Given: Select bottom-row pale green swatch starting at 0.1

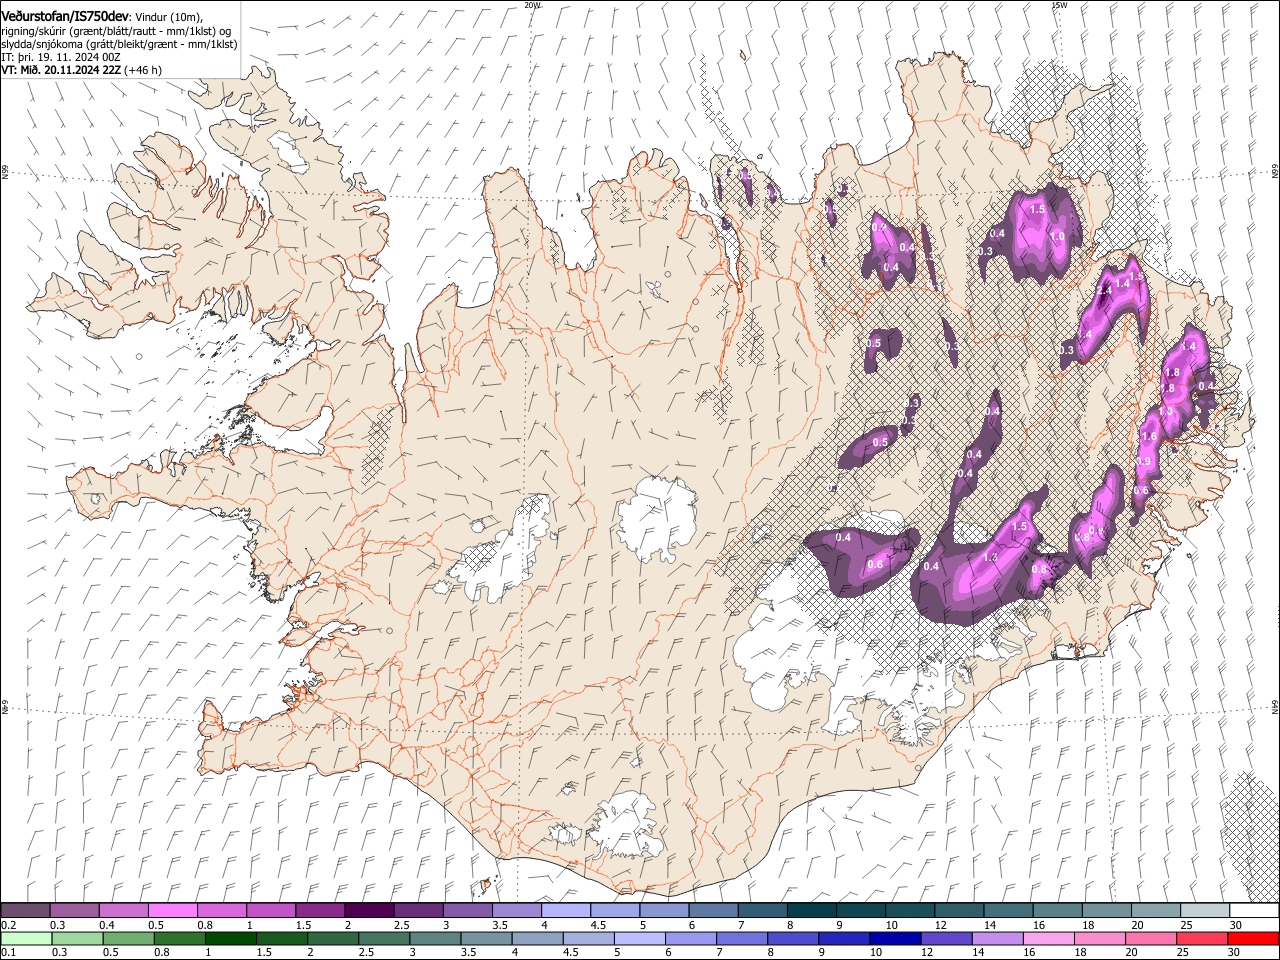Looking at the screenshot, I should (x=25, y=938).
